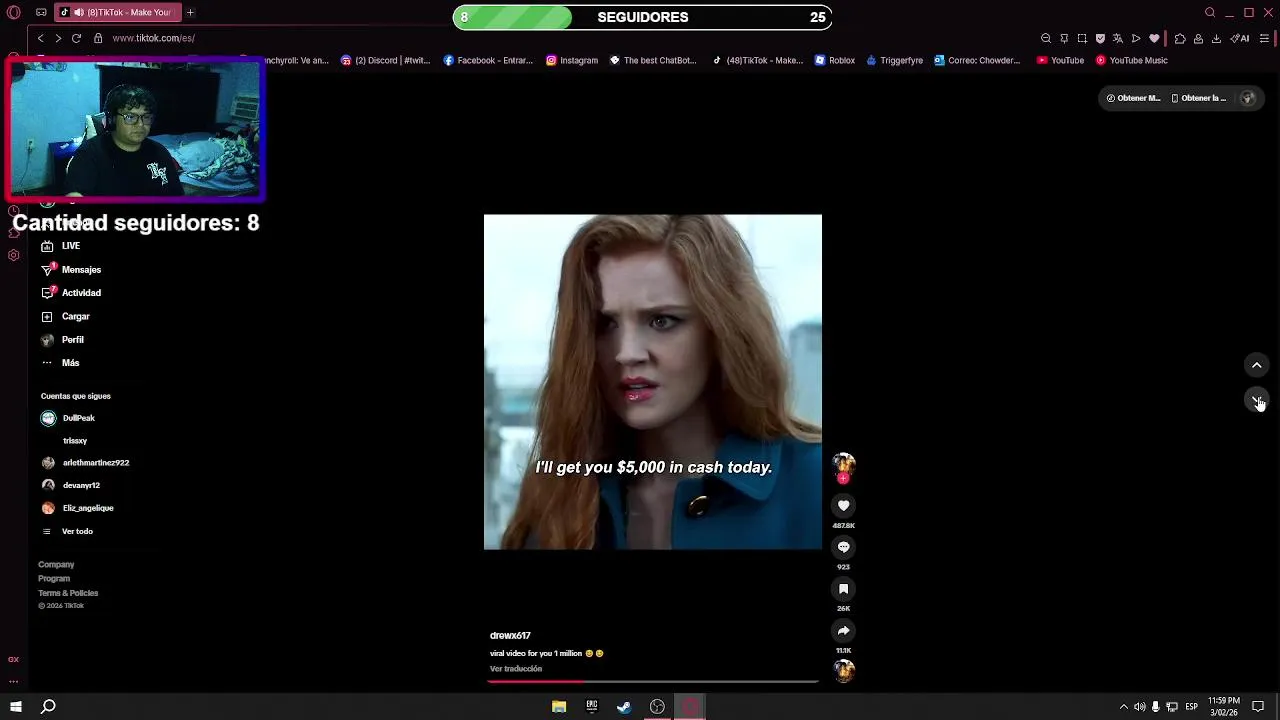Go forward in browser history
The height and width of the screenshot is (720, 1280).
(58, 38)
